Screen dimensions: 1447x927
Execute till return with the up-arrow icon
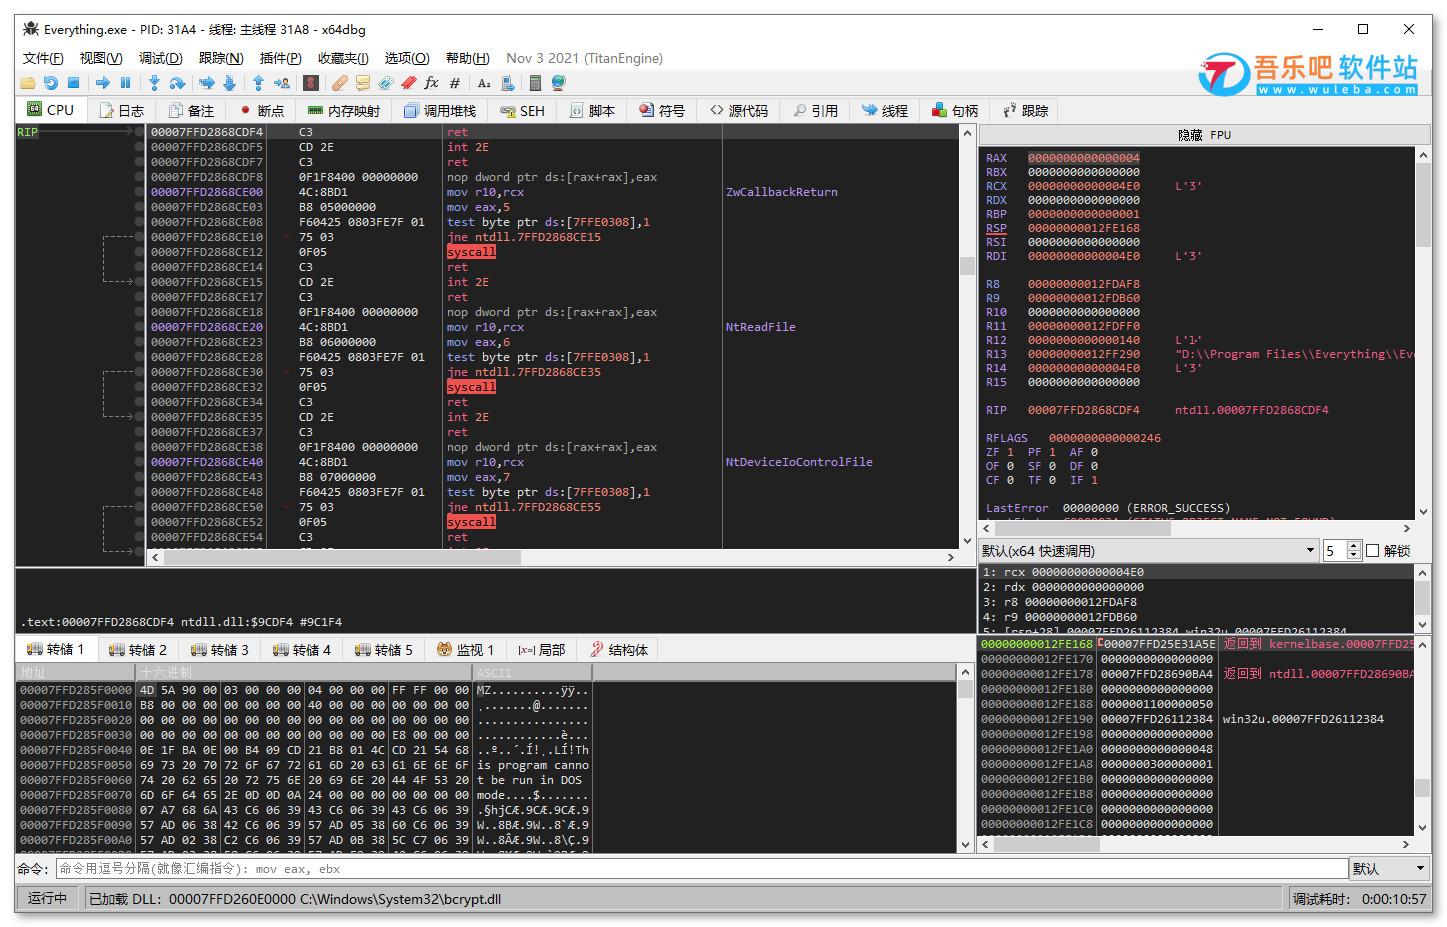258,83
